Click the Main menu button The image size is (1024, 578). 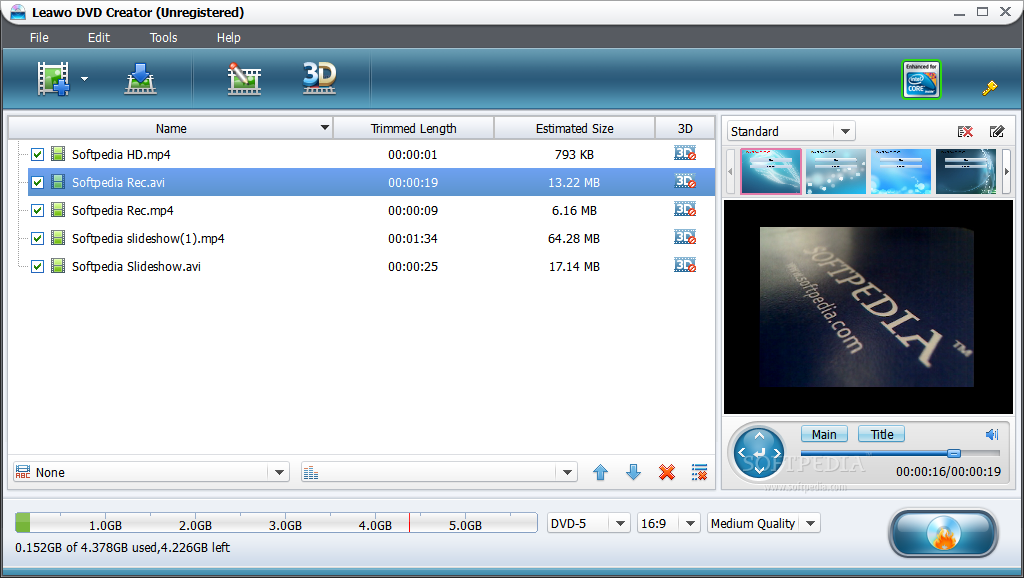(824, 434)
